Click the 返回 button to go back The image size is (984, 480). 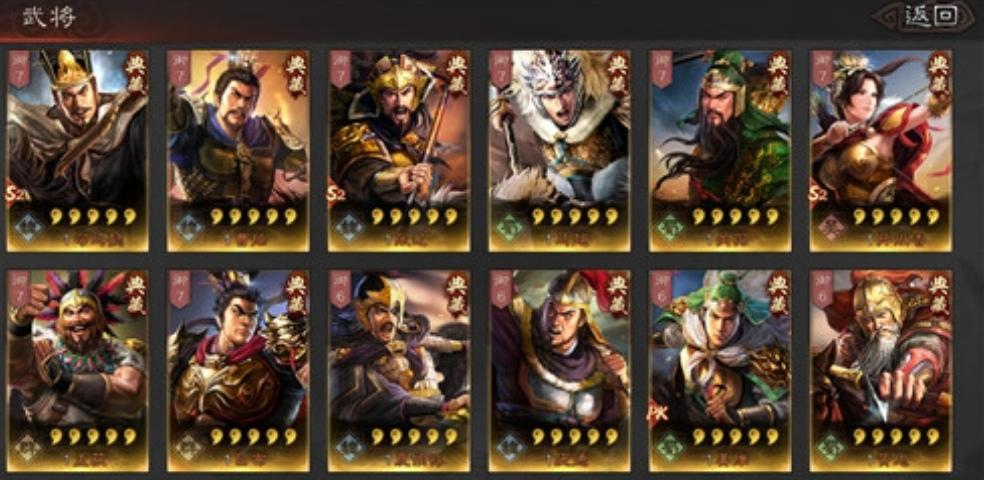(x=931, y=16)
